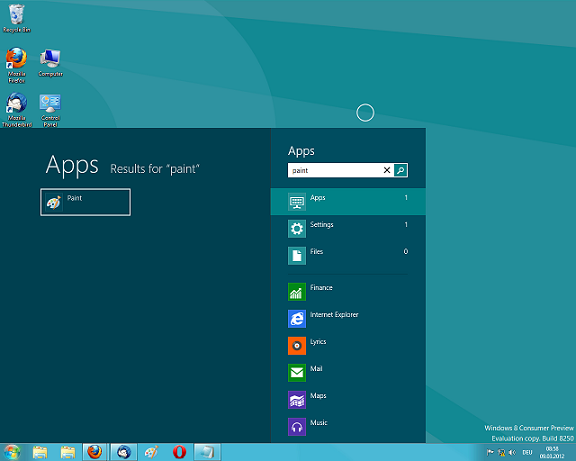
Task: Click the Files document icon
Action: (x=297, y=256)
